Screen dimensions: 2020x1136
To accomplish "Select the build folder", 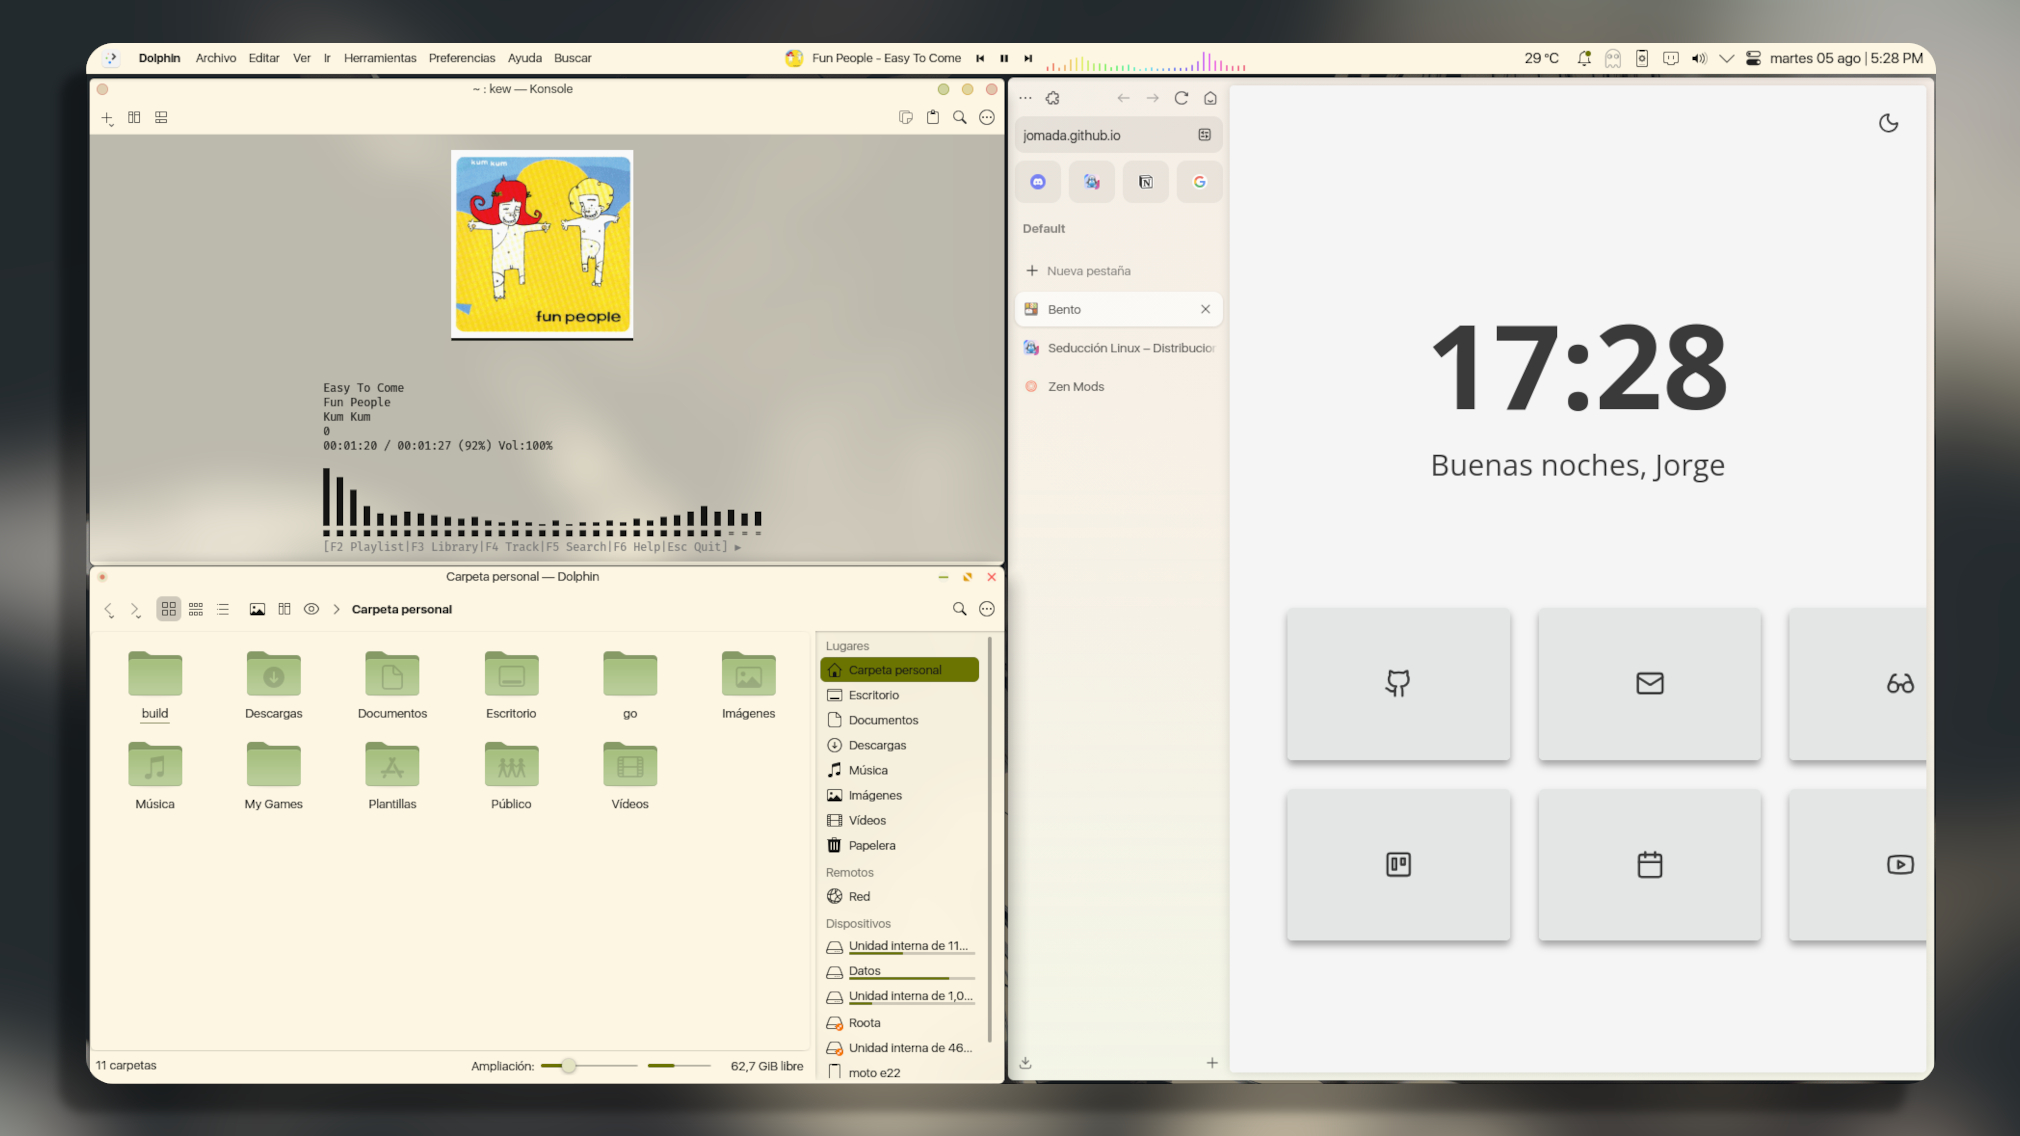I will tap(155, 685).
